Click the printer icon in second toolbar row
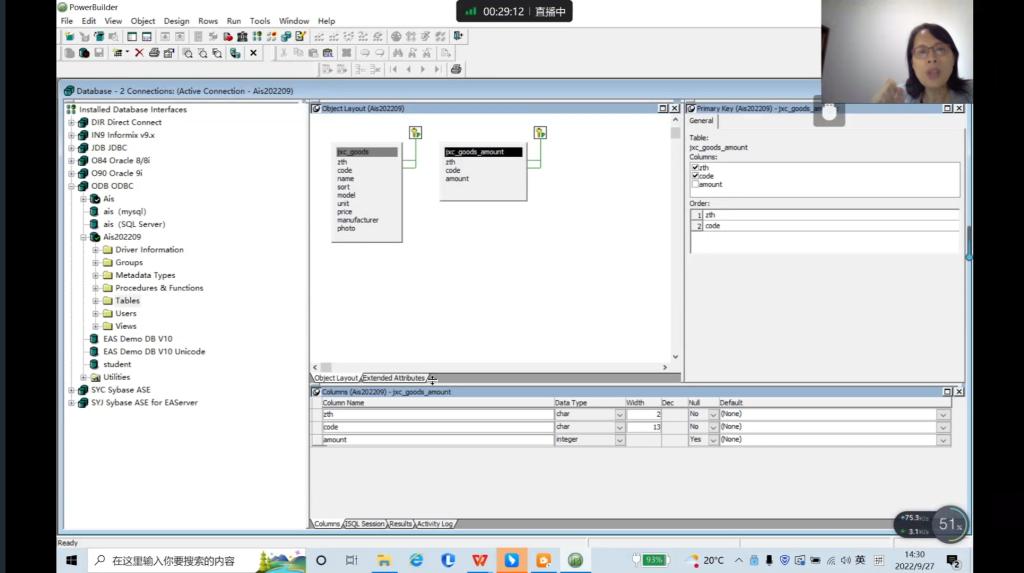This screenshot has width=1024, height=573. tap(154, 53)
